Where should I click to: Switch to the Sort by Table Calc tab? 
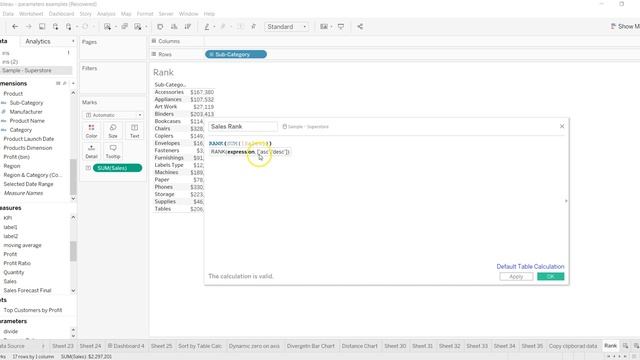point(200,346)
